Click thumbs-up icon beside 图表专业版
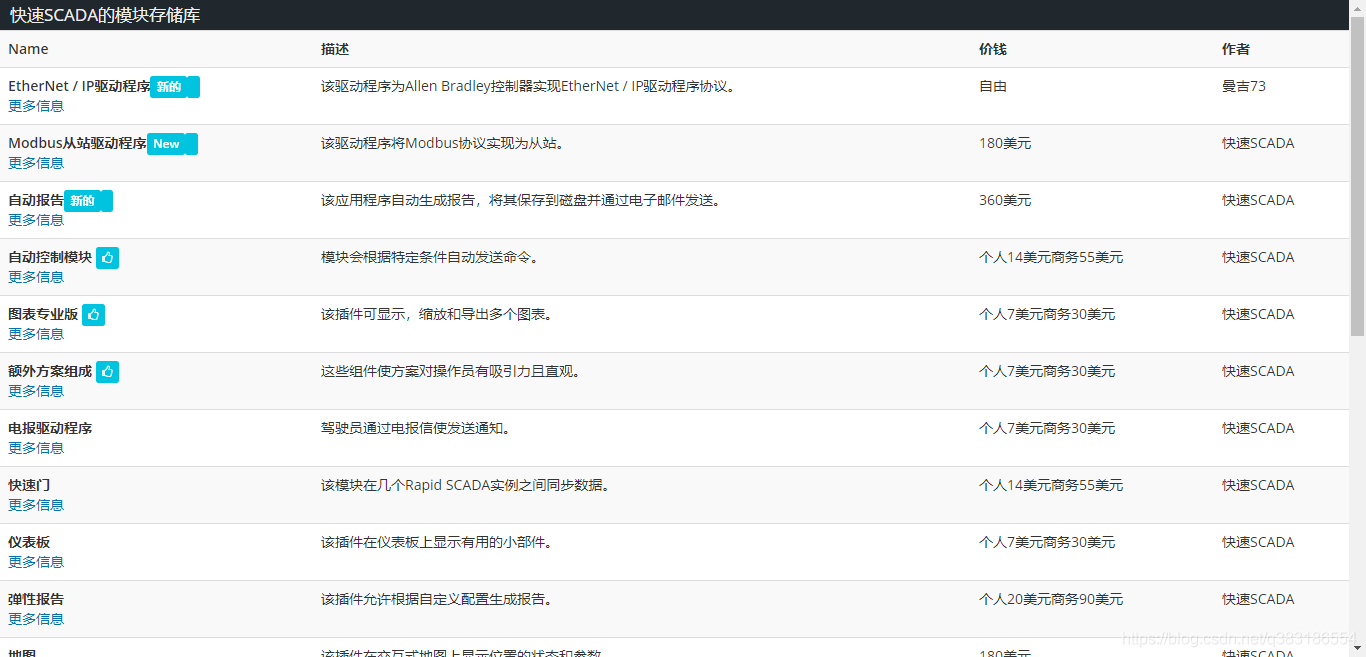Viewport: 1366px width, 657px height. coord(94,315)
